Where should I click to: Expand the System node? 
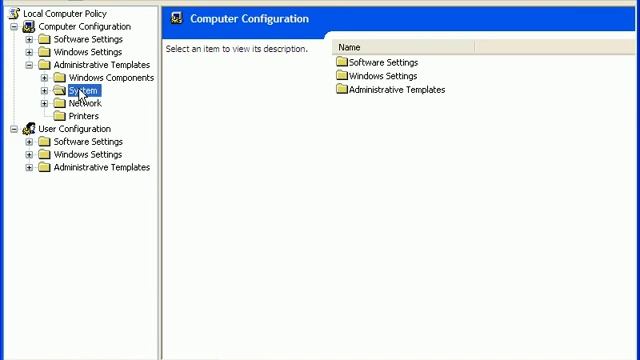44,91
